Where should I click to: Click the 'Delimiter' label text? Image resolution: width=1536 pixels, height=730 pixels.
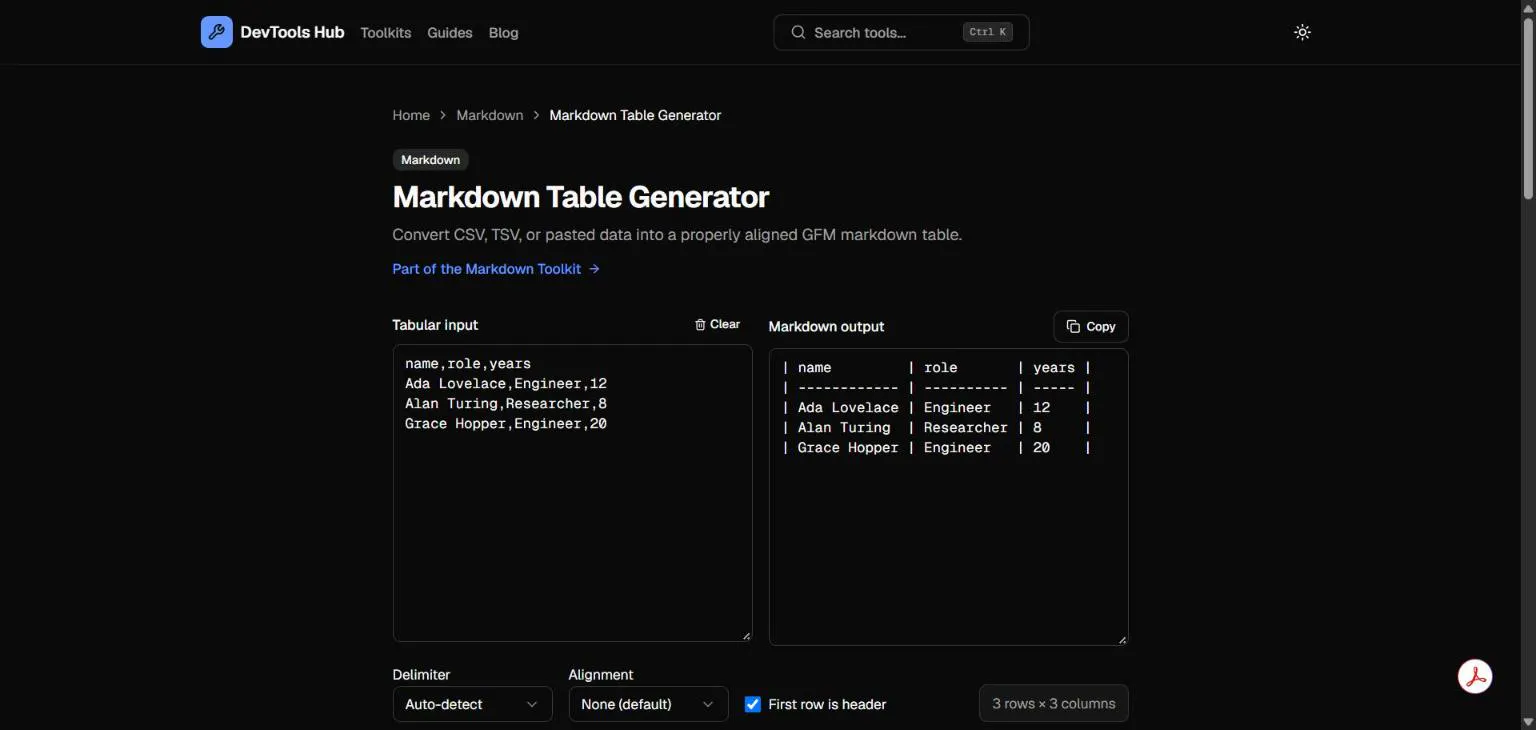click(x=421, y=674)
